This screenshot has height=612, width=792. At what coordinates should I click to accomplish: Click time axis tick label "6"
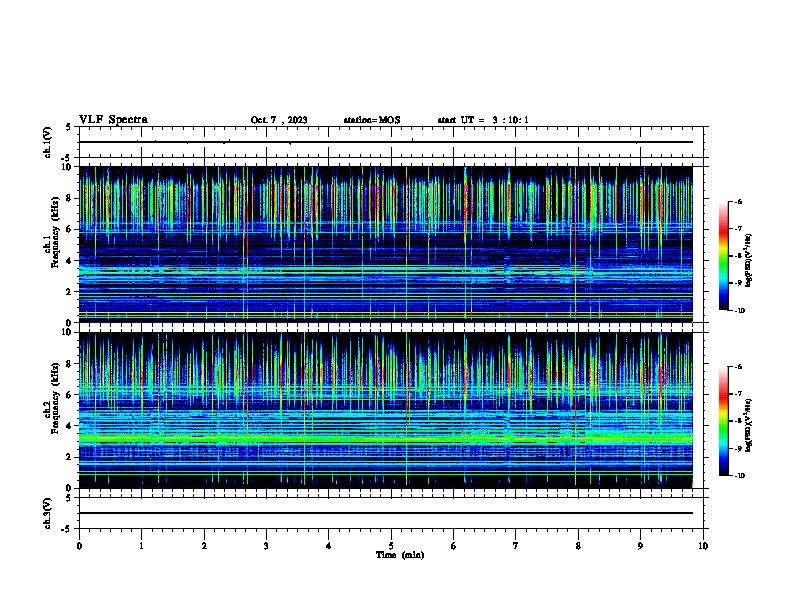pos(454,546)
